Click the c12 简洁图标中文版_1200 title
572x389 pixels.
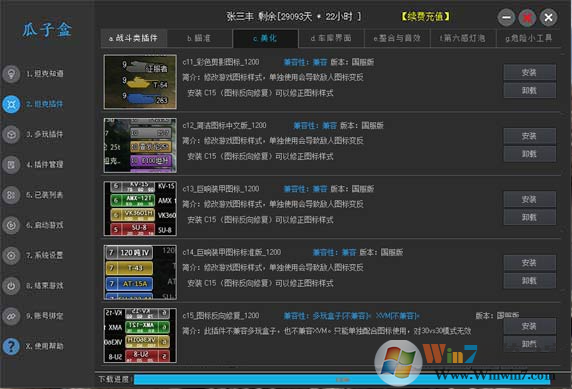point(224,126)
